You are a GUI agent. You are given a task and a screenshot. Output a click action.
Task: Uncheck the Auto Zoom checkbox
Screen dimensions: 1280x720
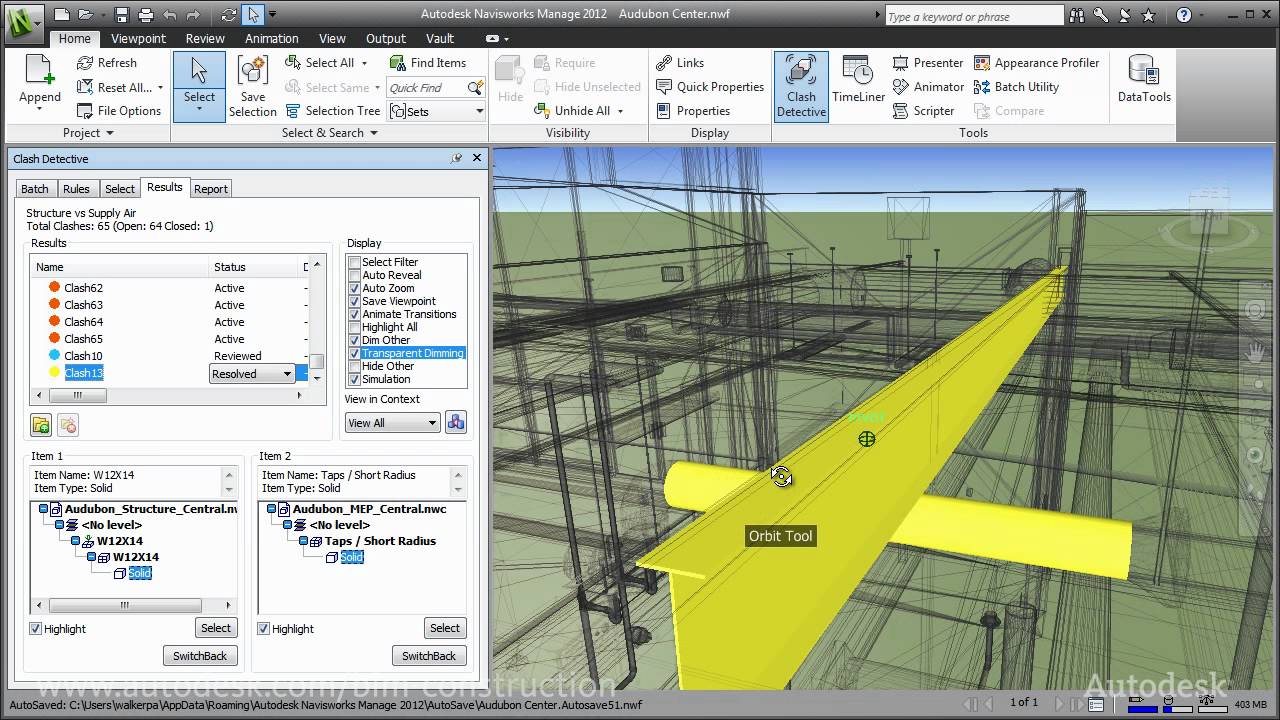[x=354, y=288]
